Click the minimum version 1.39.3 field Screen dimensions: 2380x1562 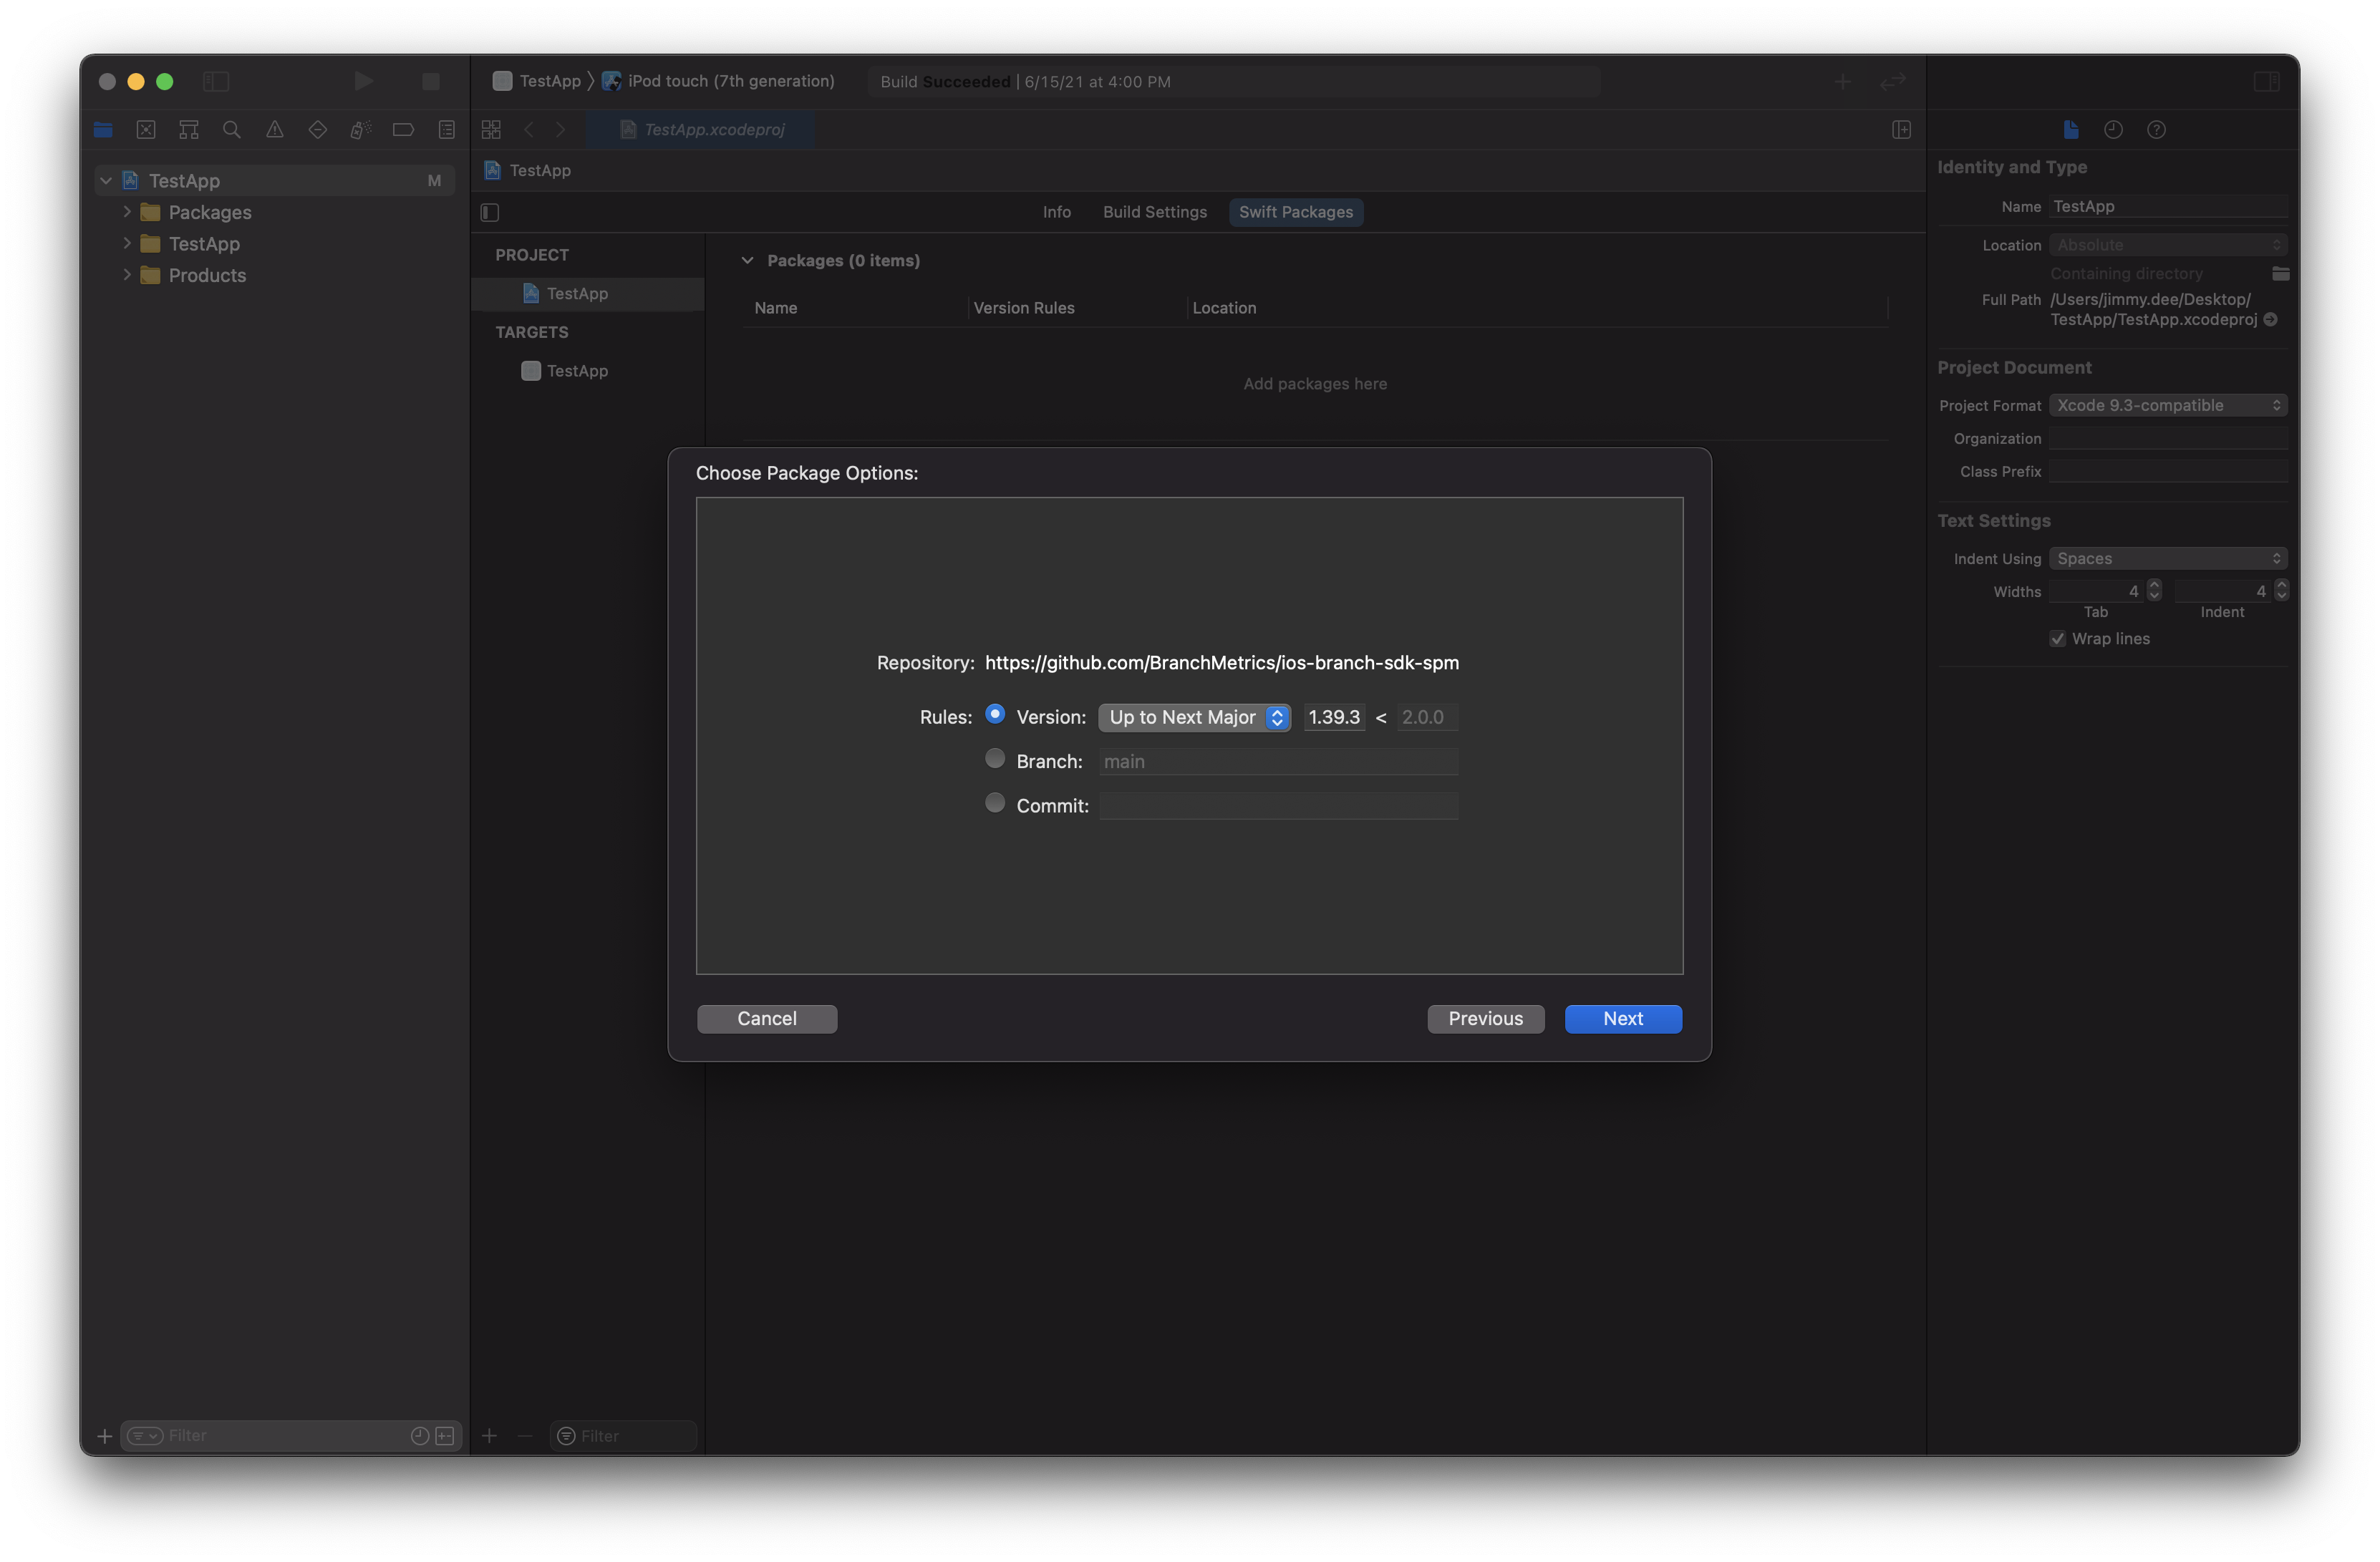pyautogui.click(x=1334, y=717)
